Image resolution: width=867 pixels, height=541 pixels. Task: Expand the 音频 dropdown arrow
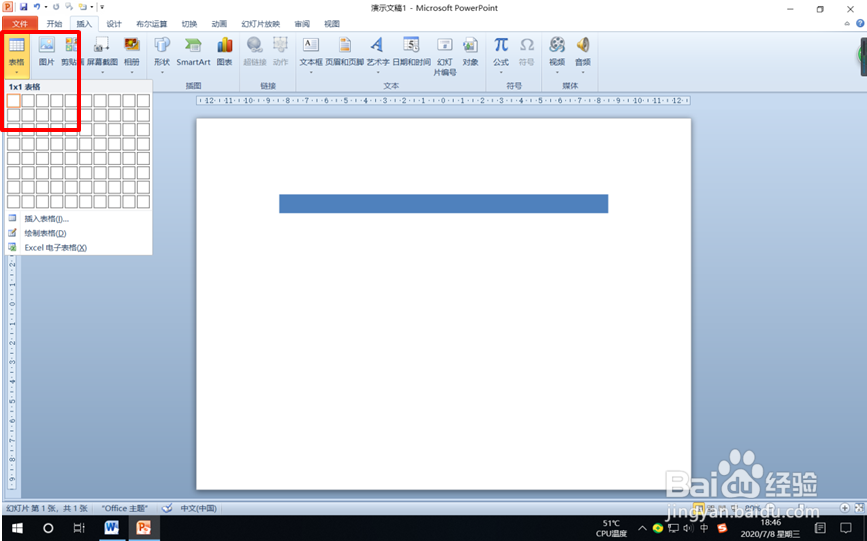tap(583, 72)
